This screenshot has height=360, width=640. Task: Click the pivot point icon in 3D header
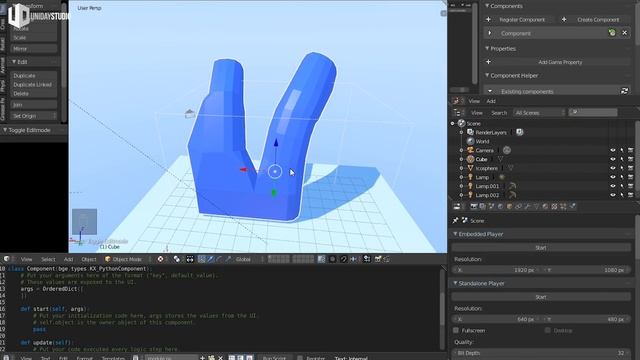177,259
